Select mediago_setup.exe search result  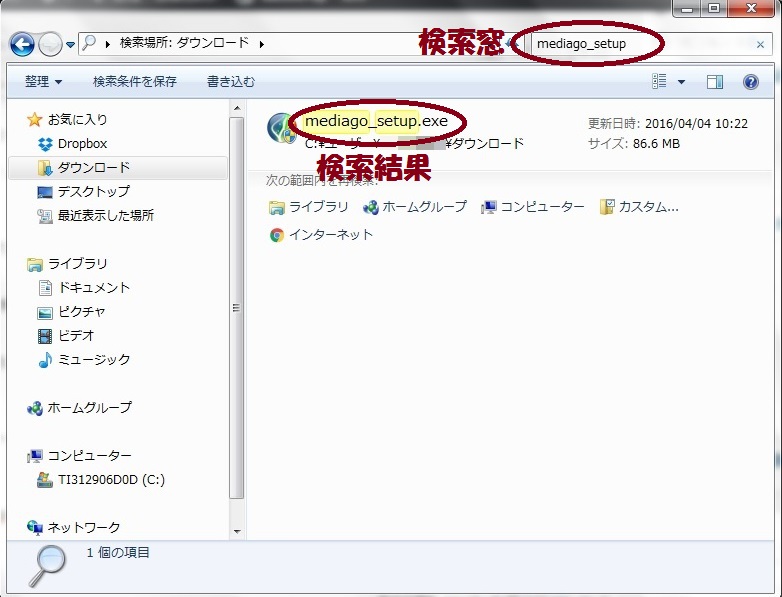pos(377,121)
